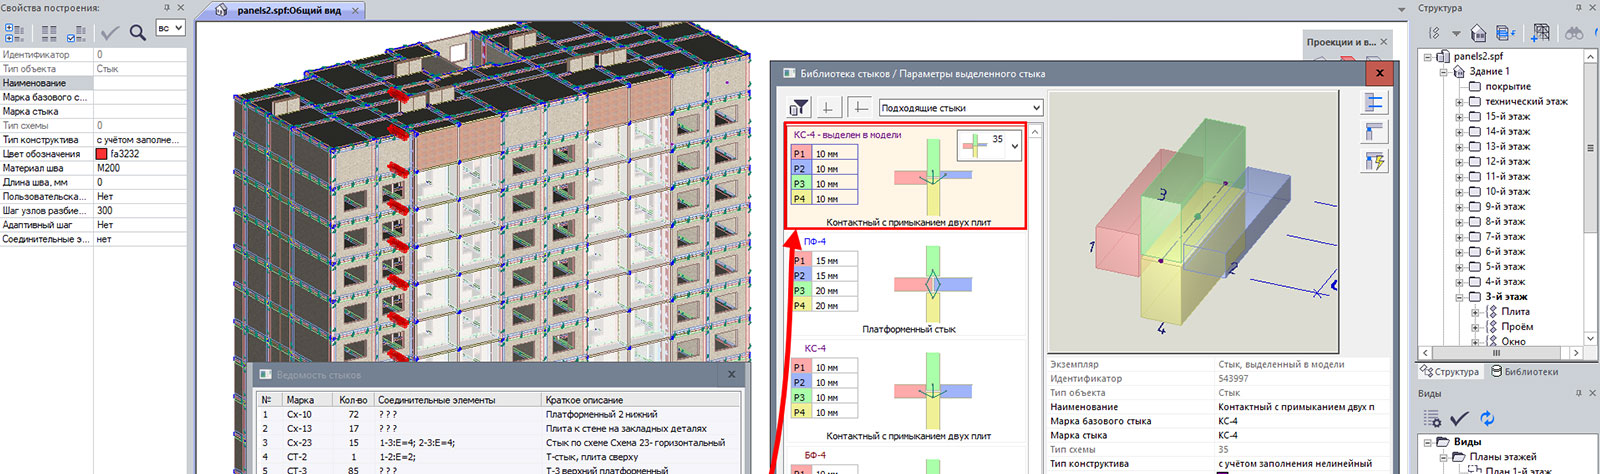The height and width of the screenshot is (474, 1600).
Task: Click the Материал шва M200 value field
Action: pos(139,168)
